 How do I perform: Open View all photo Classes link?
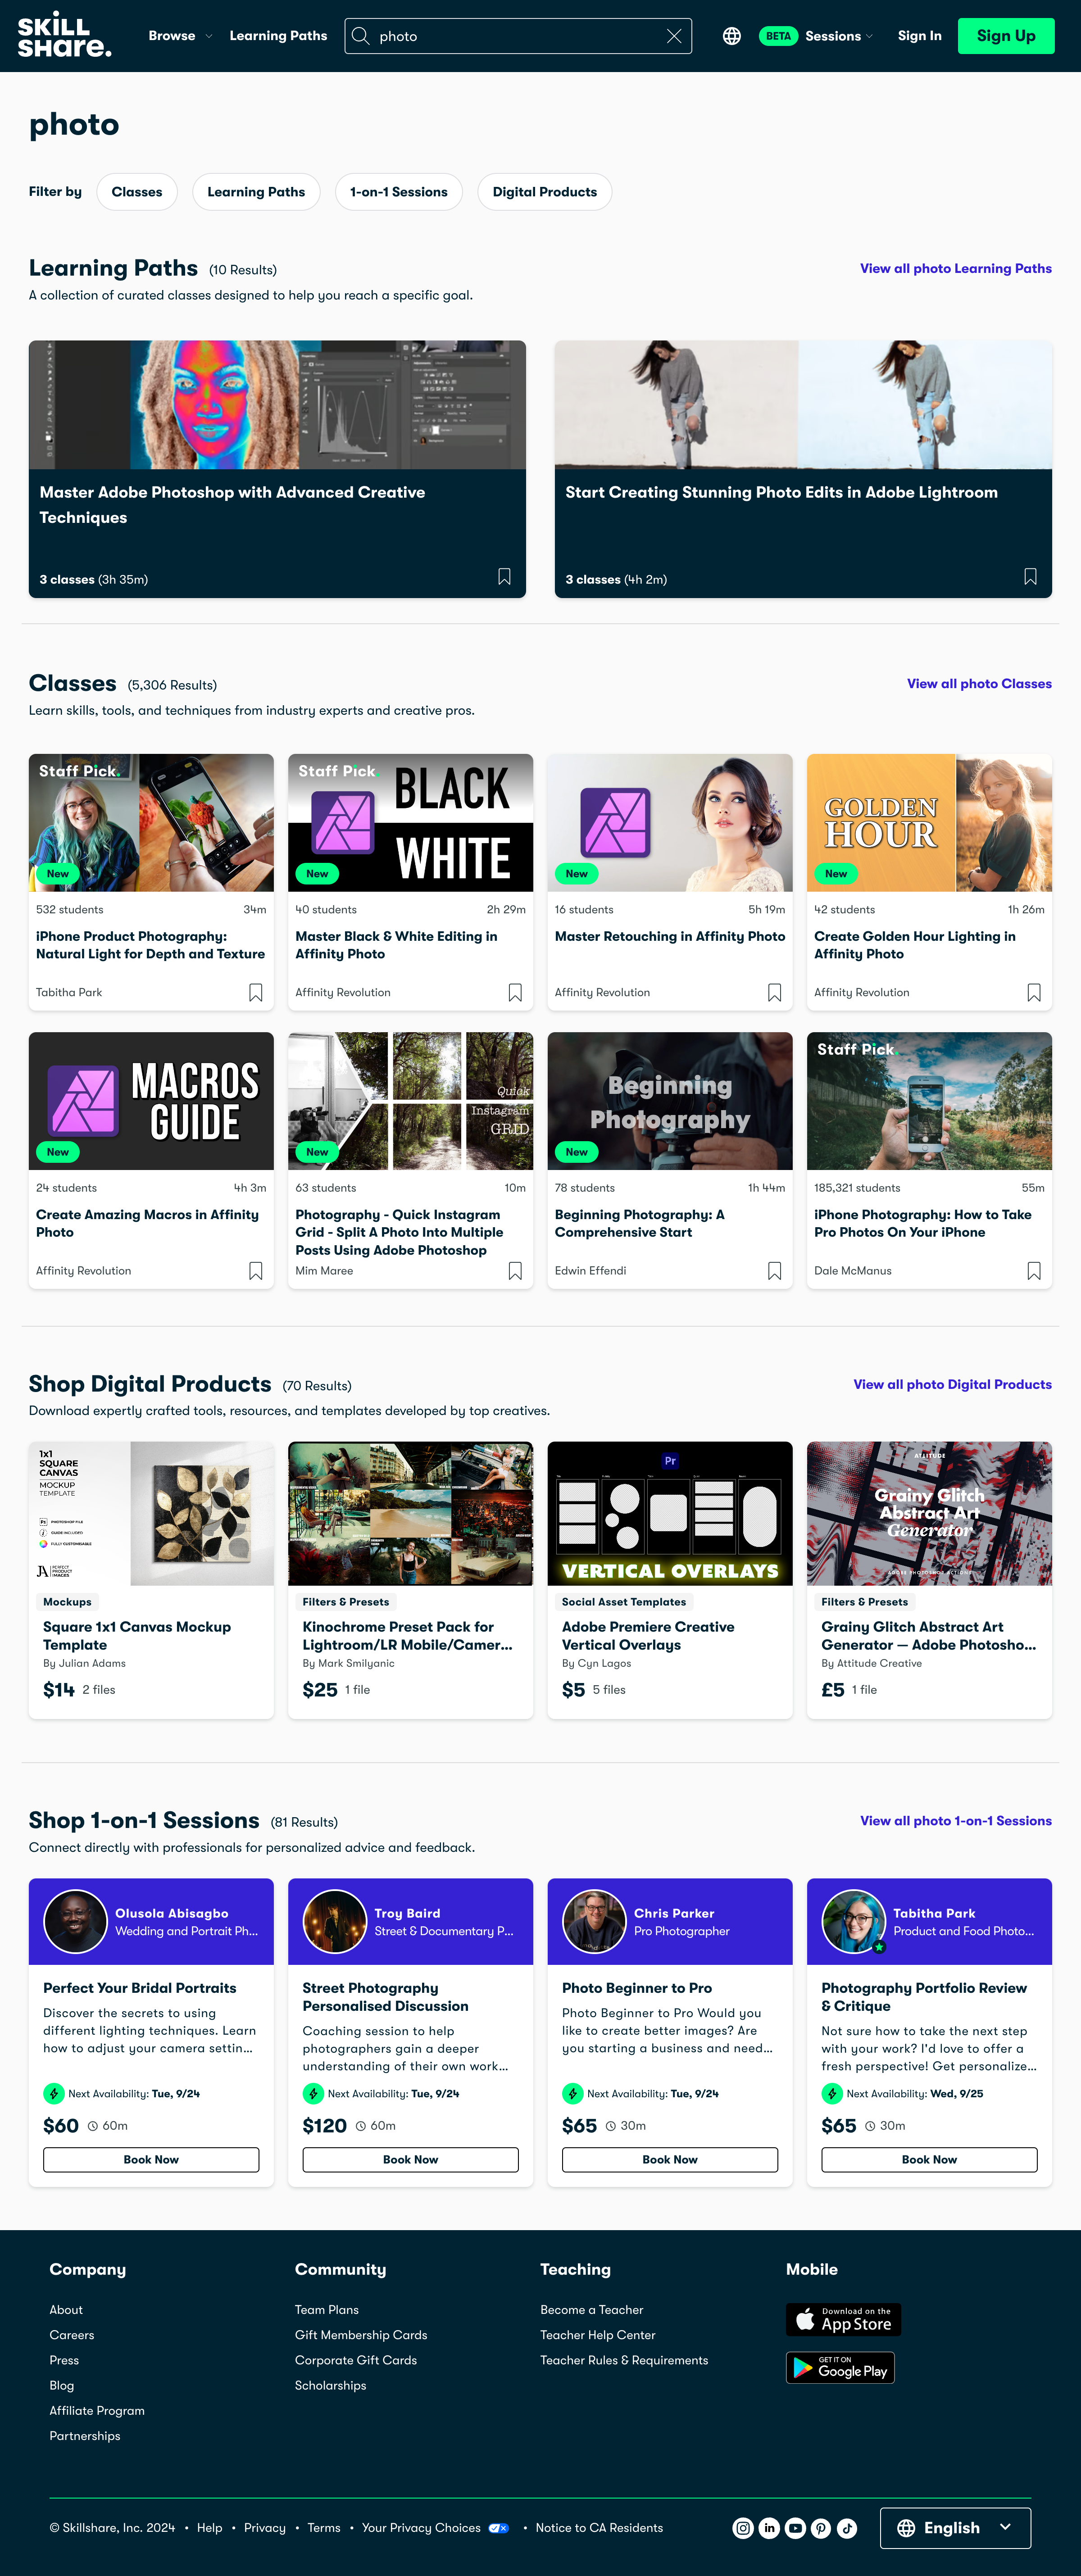coord(979,684)
